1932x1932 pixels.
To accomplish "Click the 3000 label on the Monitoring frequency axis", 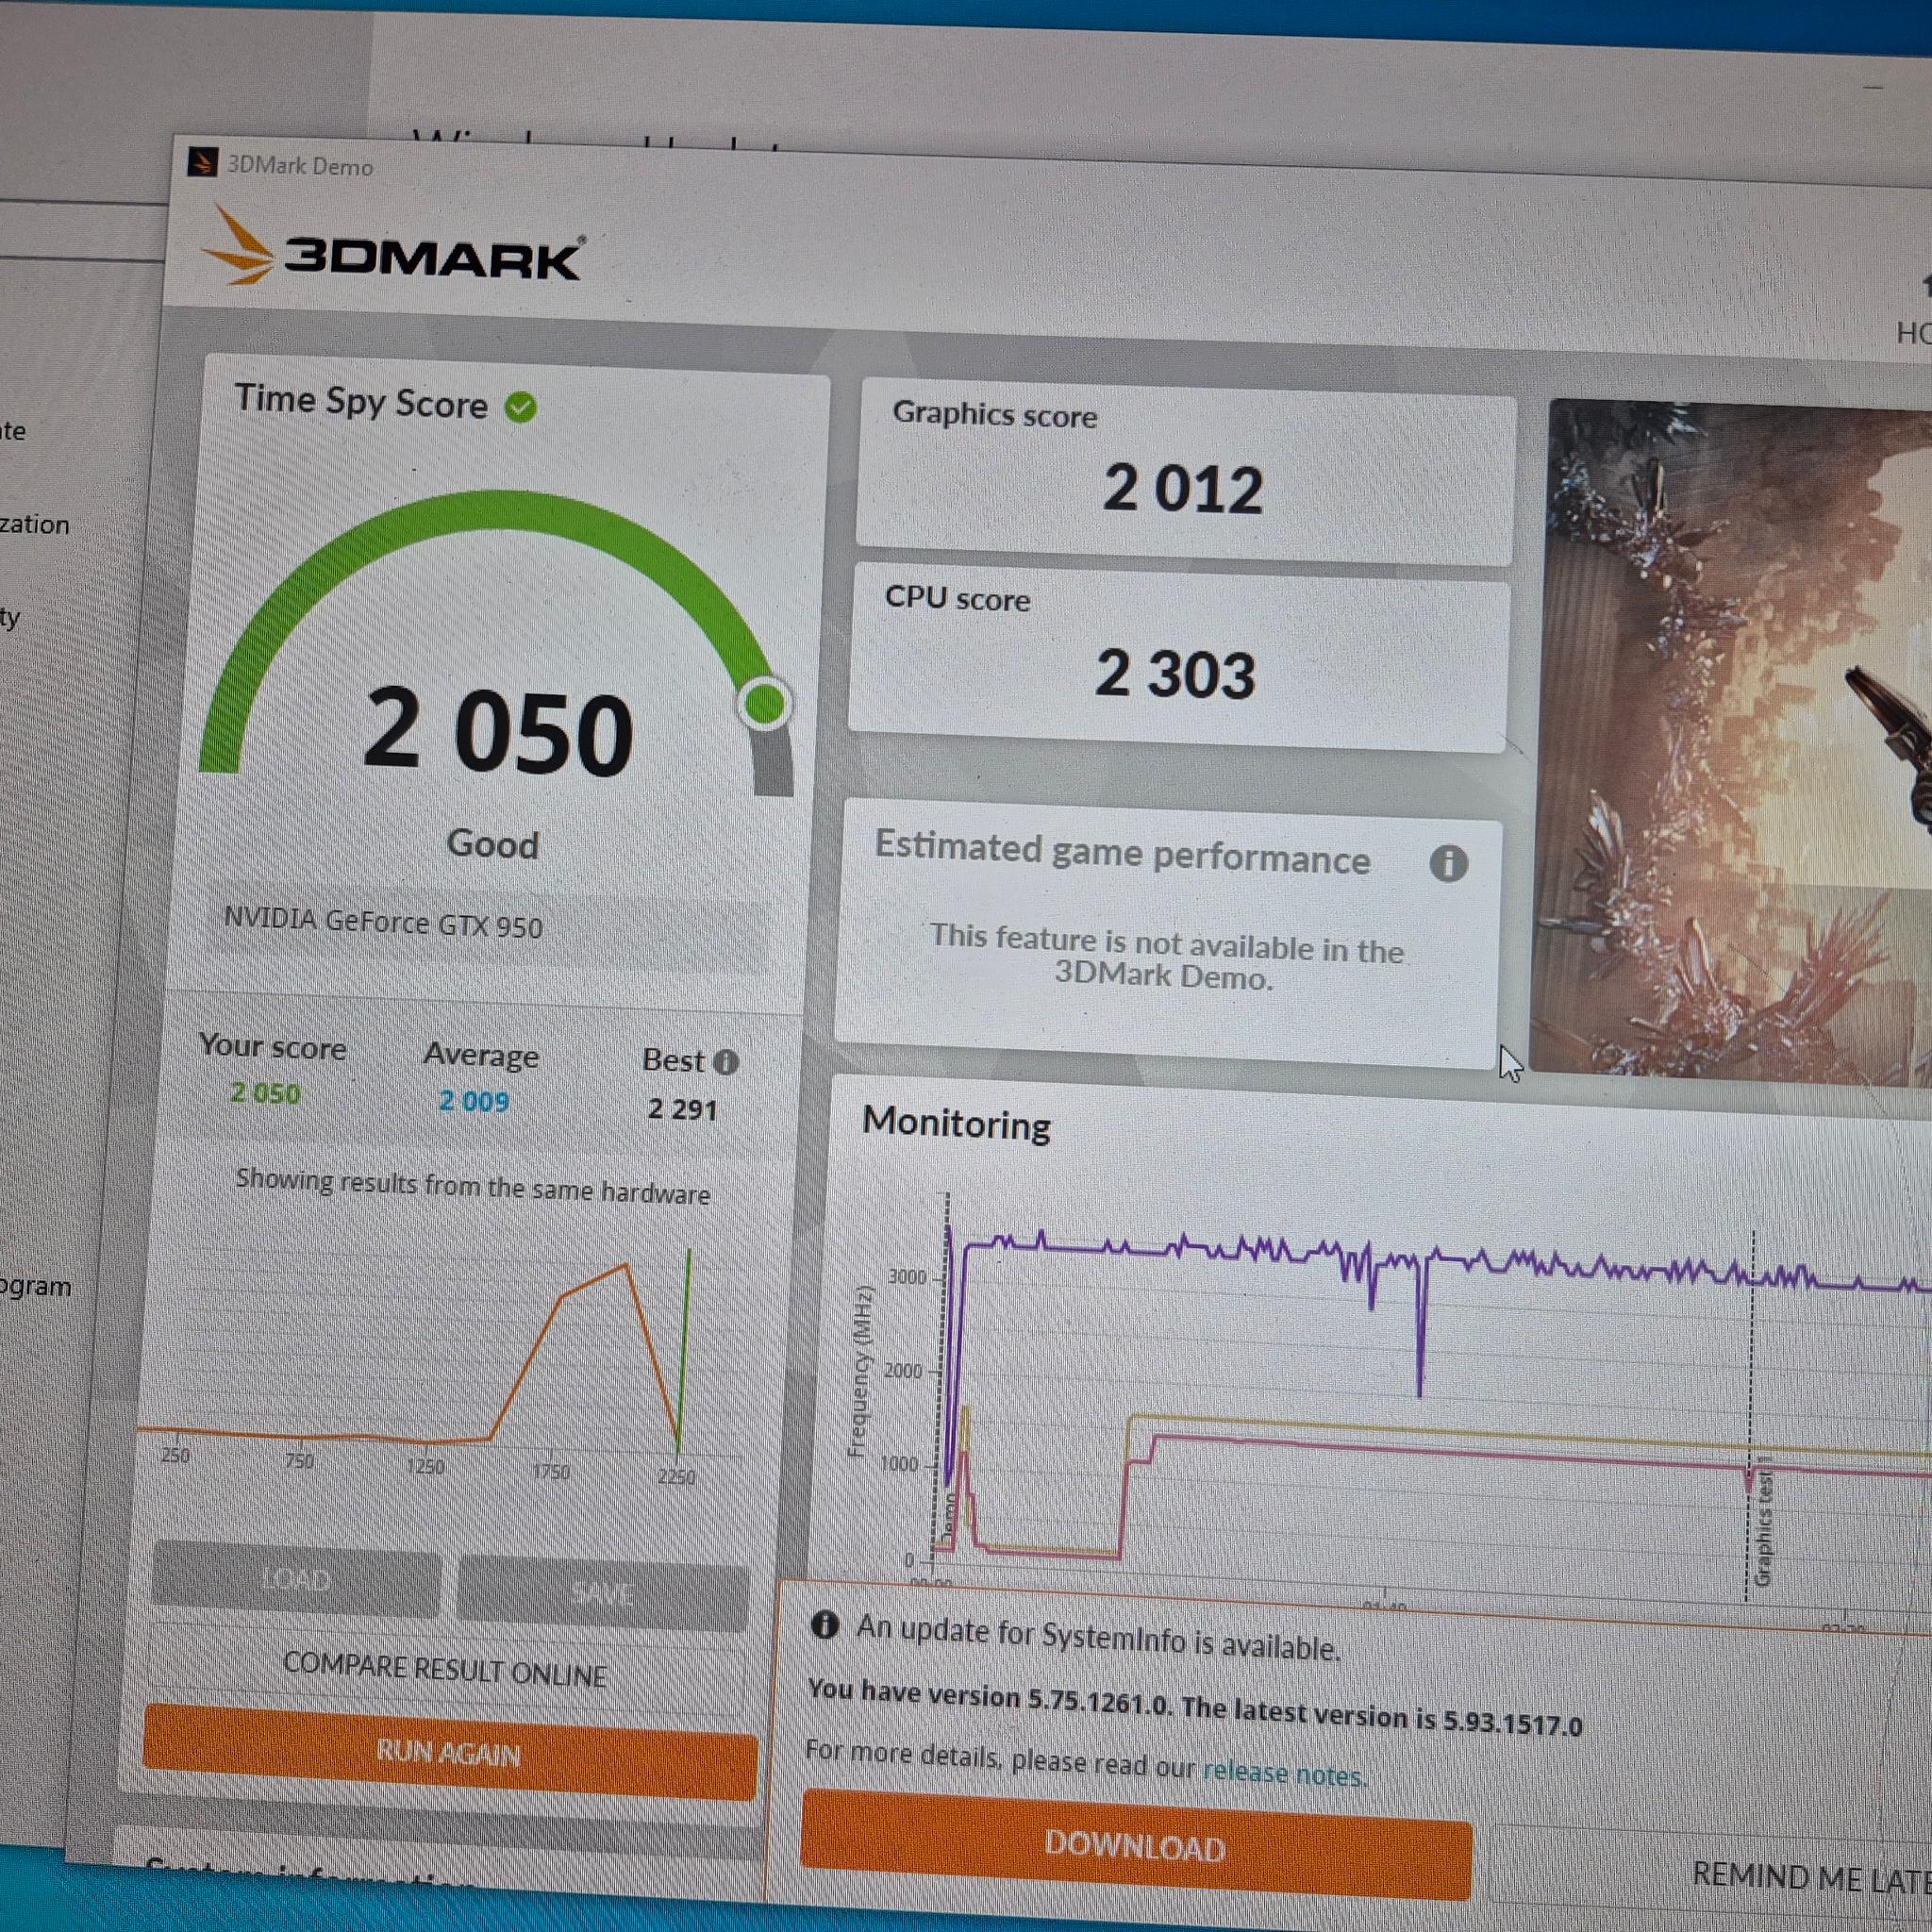I will tap(907, 1277).
